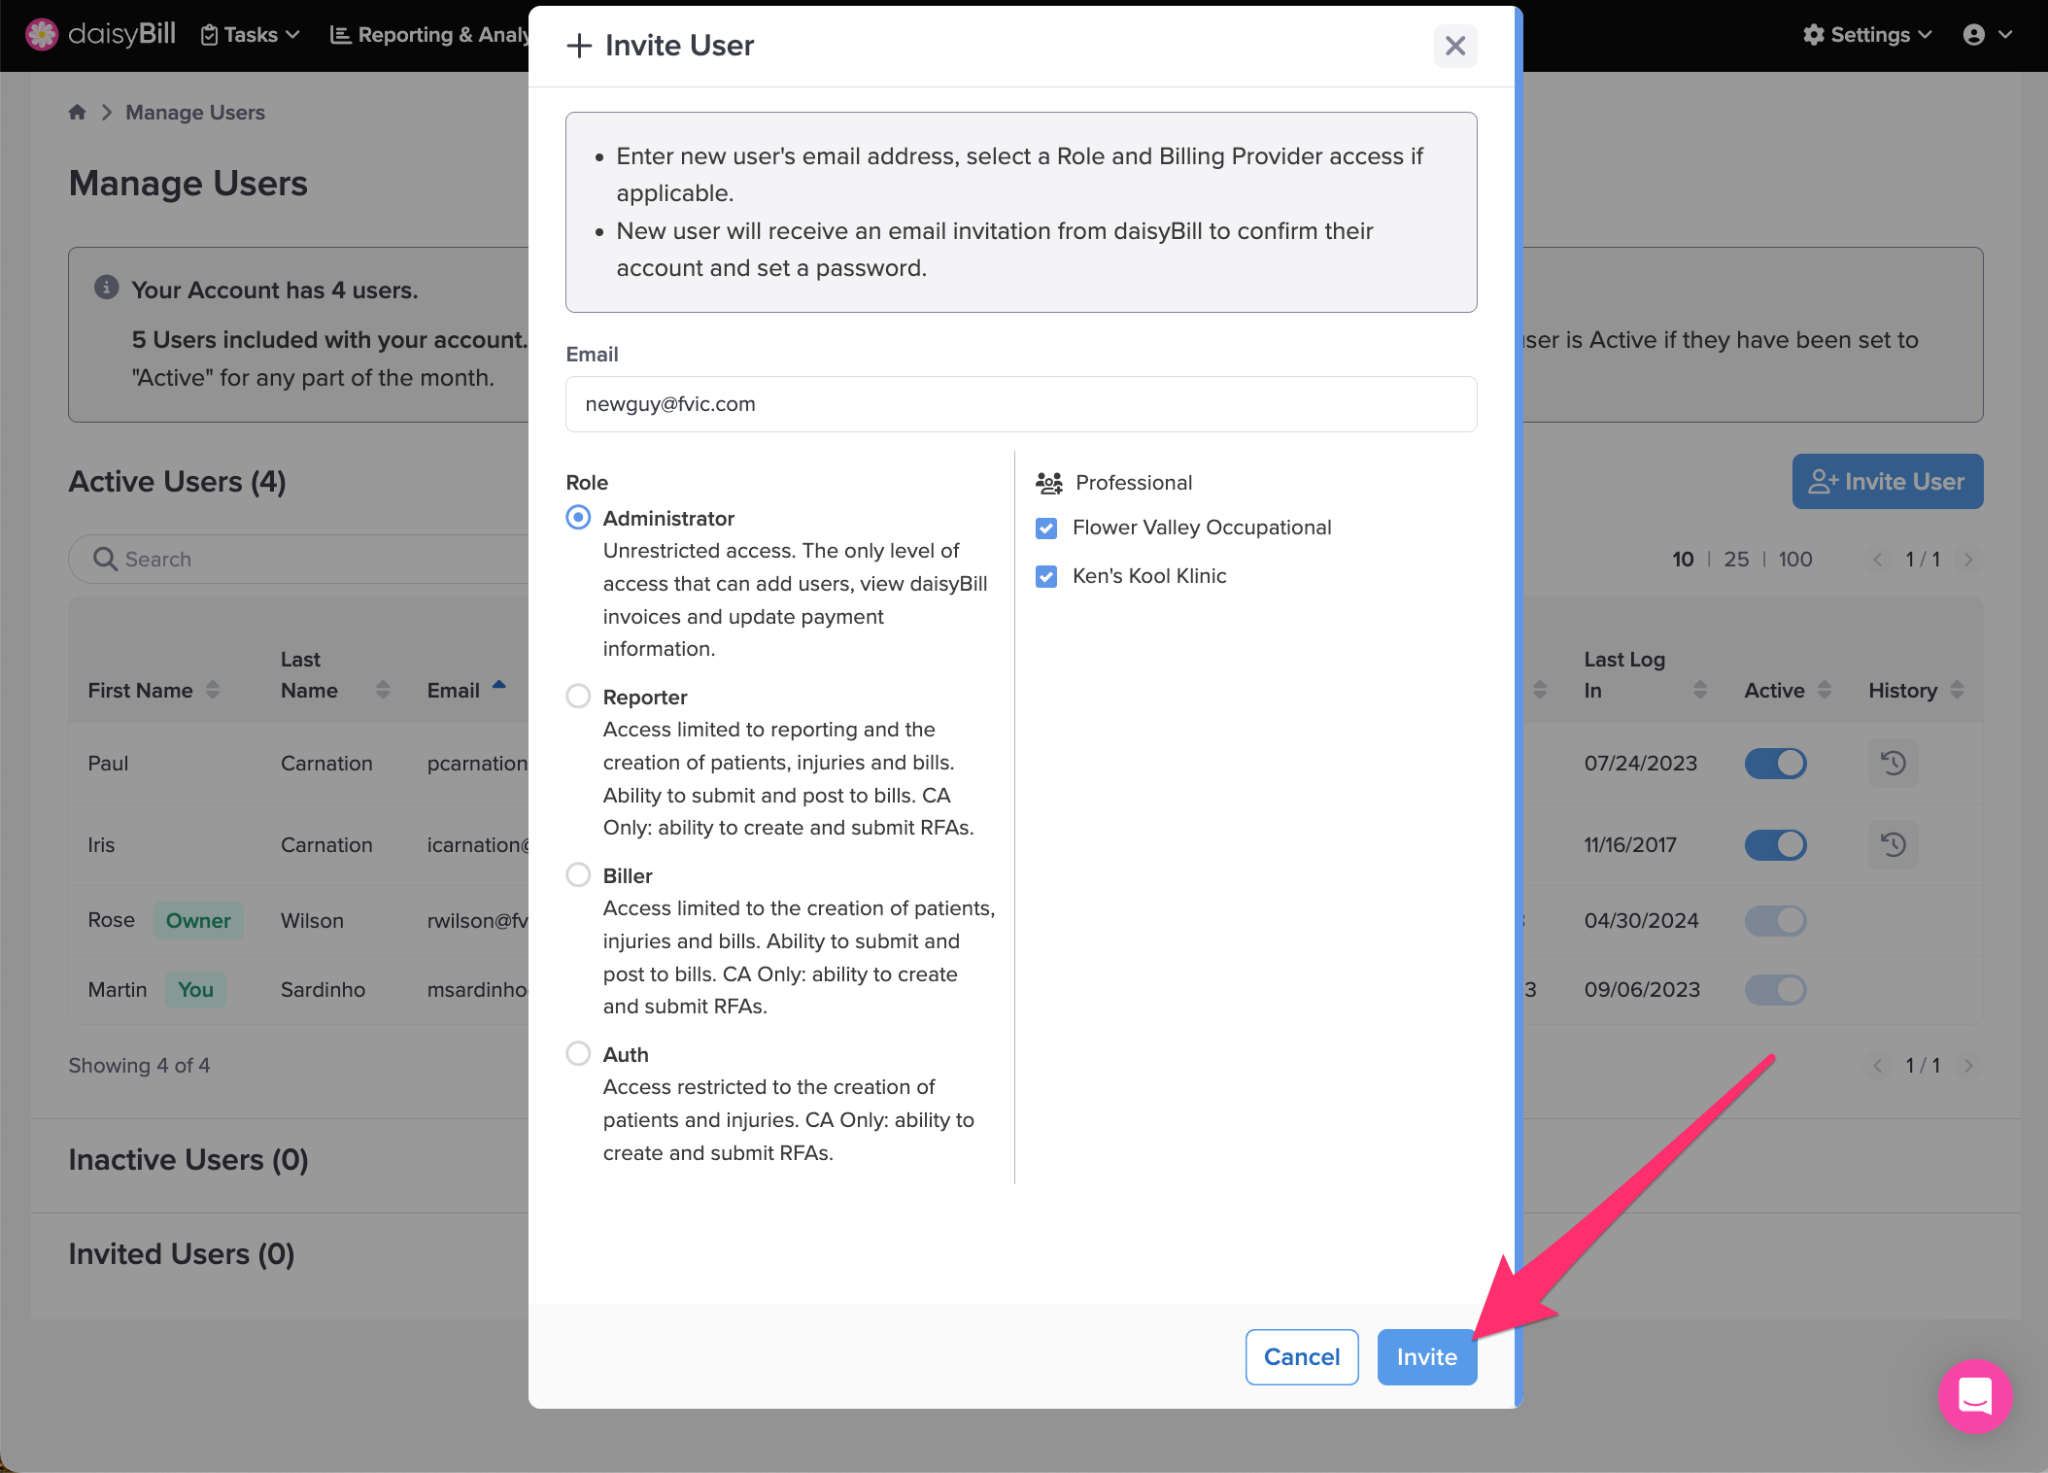
Task: Click the blue Invite button
Action: 1426,1357
